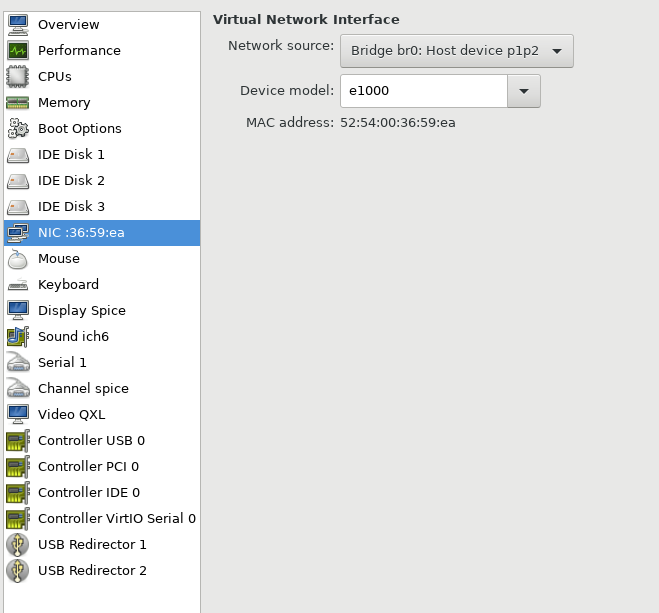Viewport: 659px width, 613px height.
Task: Click the Display Spice monitor icon
Action: tap(18, 311)
